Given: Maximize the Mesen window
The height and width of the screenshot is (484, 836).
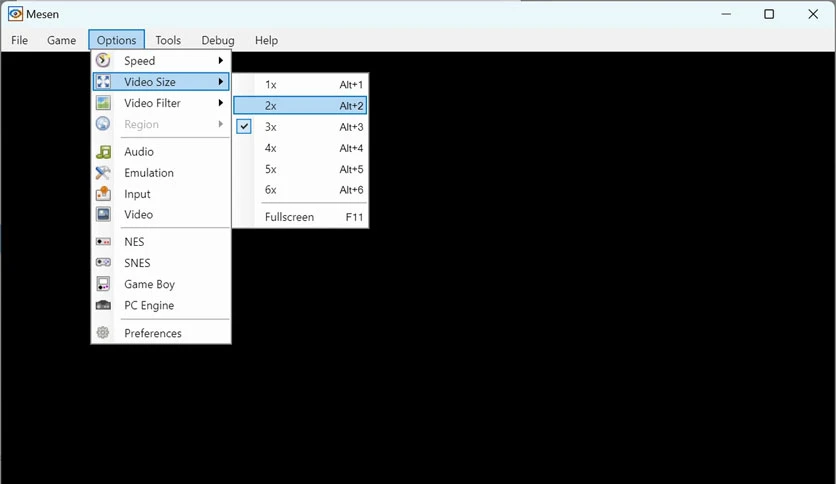Looking at the screenshot, I should 769,14.
